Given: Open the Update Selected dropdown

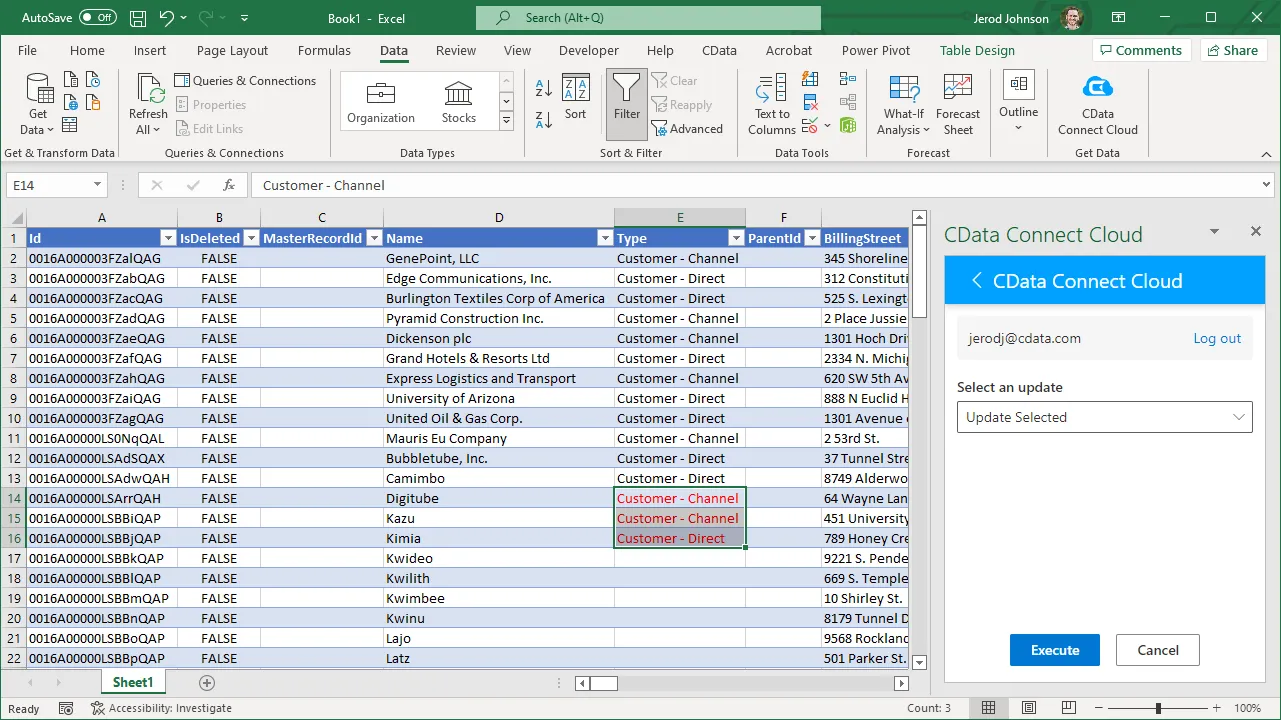Looking at the screenshot, I should point(1104,416).
